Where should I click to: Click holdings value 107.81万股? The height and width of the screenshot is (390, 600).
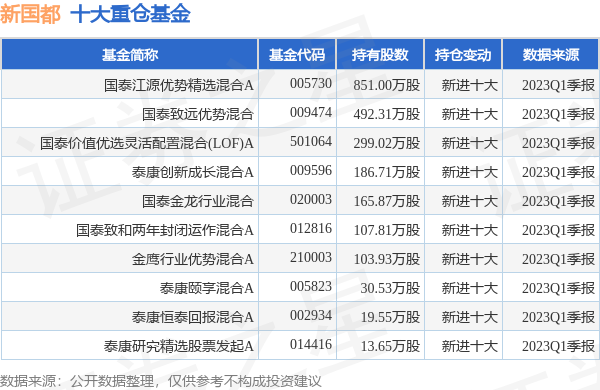pyautogui.click(x=386, y=230)
